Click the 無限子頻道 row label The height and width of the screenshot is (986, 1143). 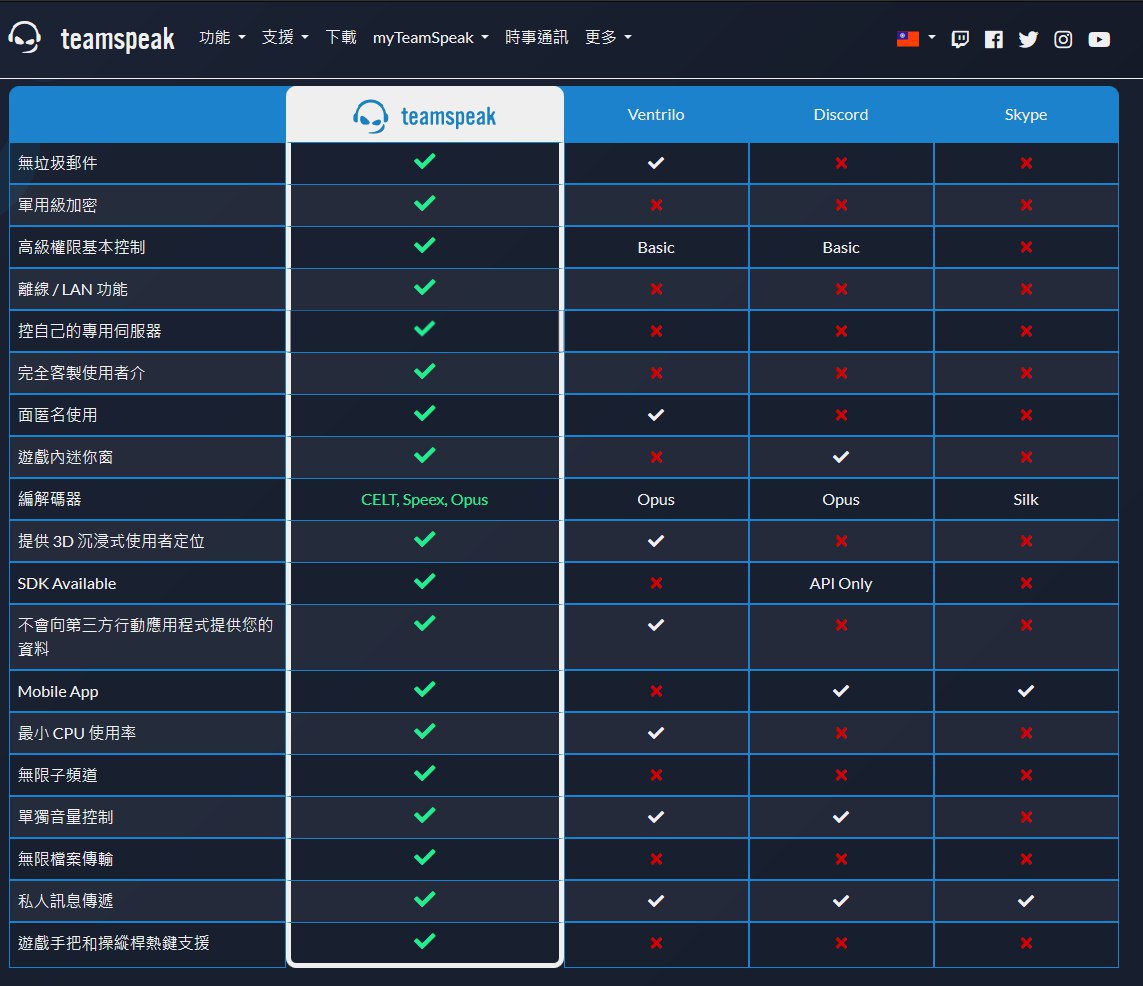(58, 775)
